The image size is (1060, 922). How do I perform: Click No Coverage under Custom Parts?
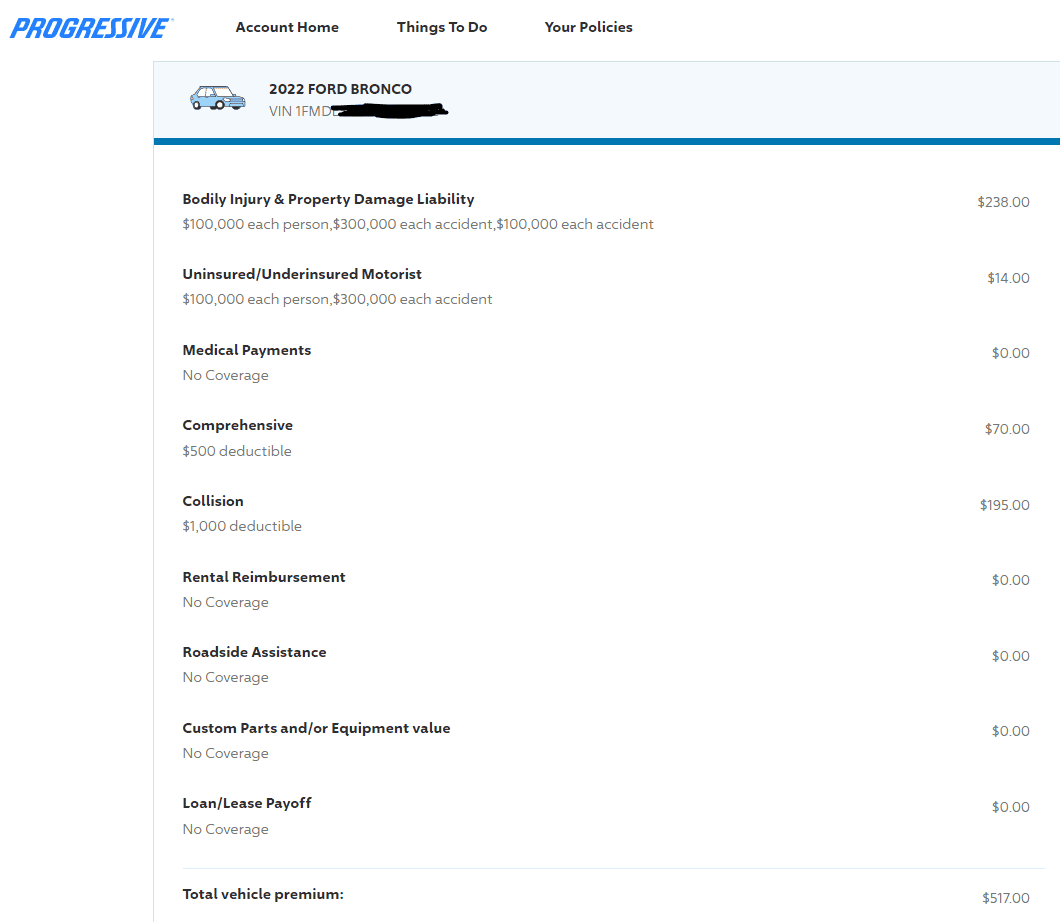226,753
